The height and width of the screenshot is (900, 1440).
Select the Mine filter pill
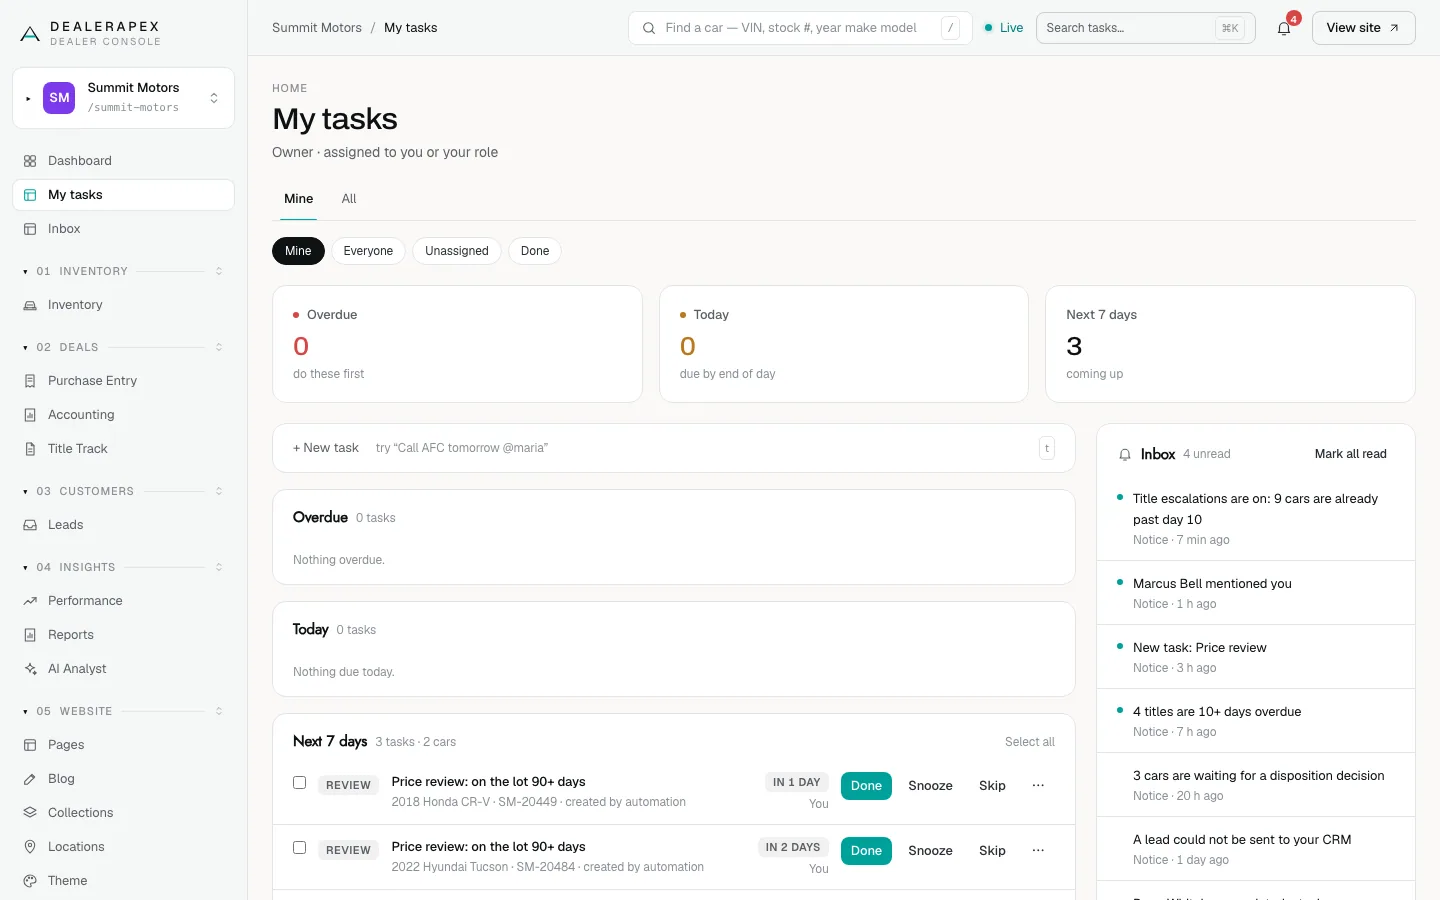click(298, 251)
